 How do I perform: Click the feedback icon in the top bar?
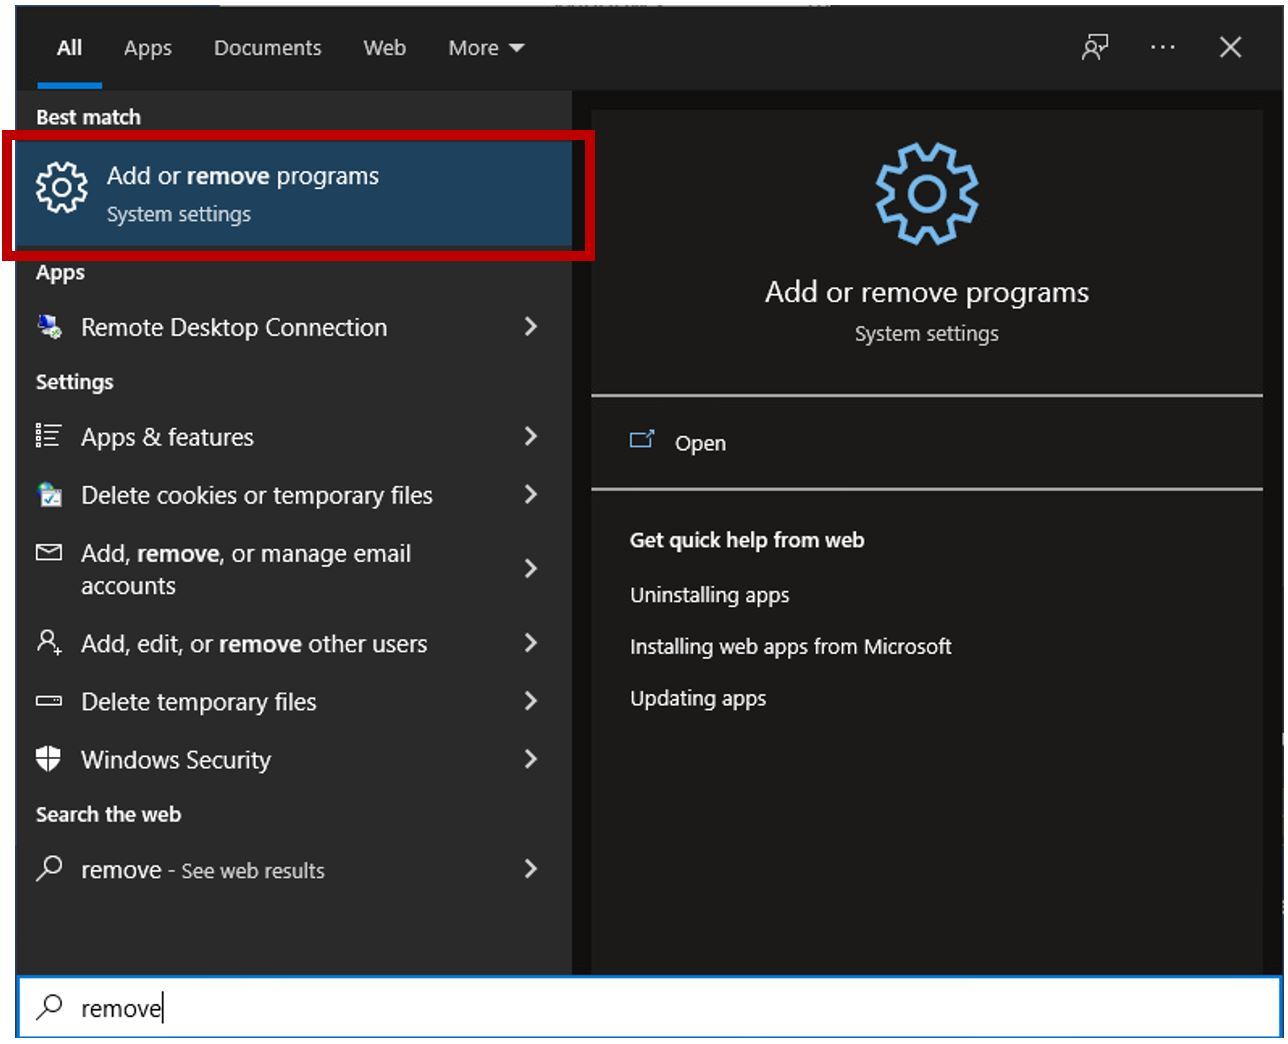[1095, 47]
